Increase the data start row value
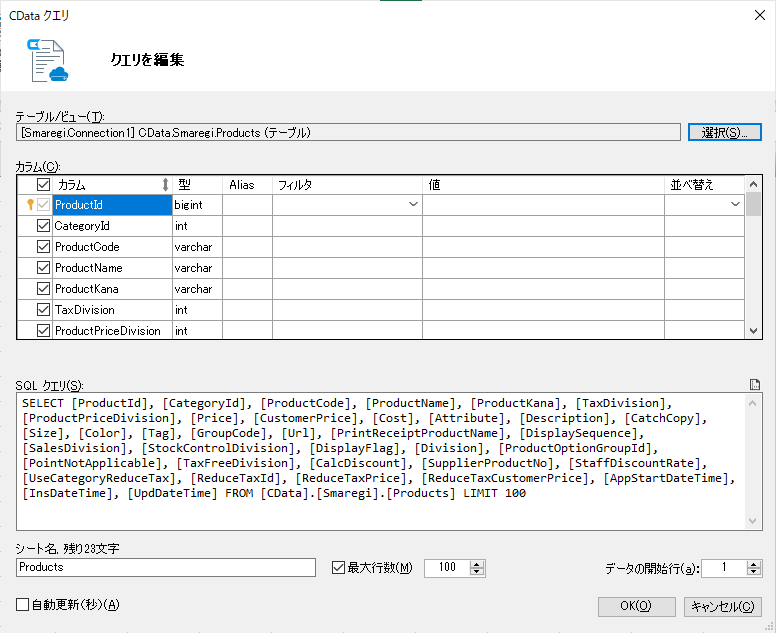Image resolution: width=776 pixels, height=633 pixels. (x=754, y=564)
